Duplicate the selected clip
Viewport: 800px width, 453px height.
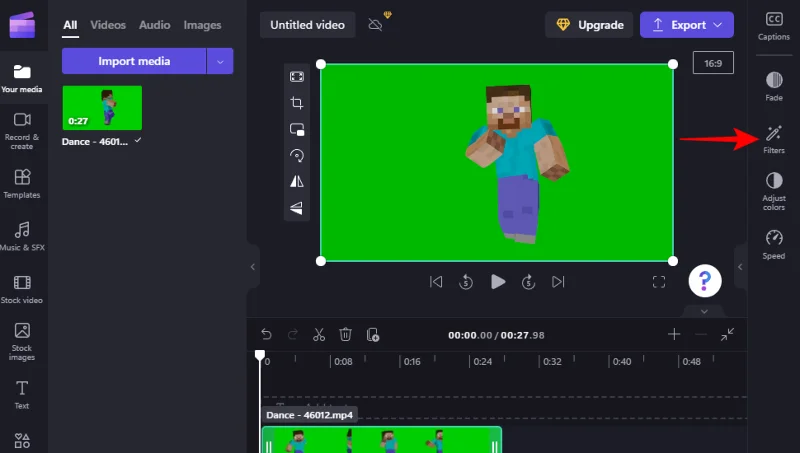point(372,335)
